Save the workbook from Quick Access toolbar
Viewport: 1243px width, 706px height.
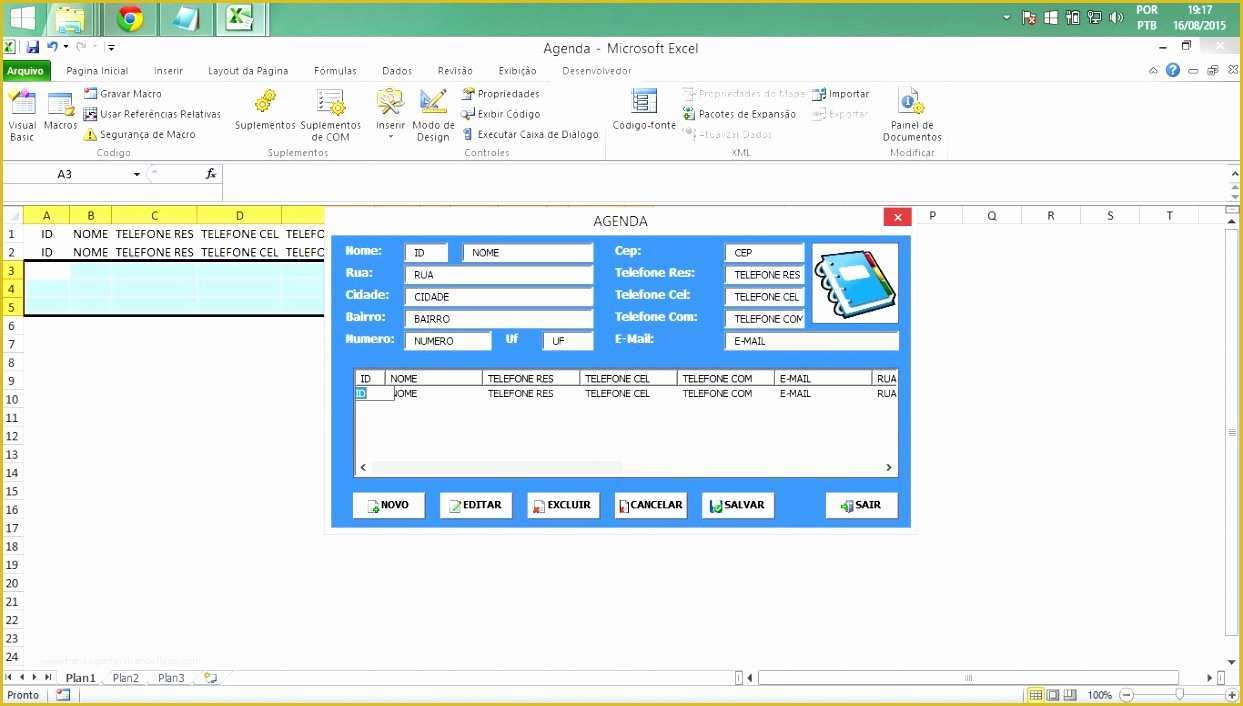tap(33, 47)
